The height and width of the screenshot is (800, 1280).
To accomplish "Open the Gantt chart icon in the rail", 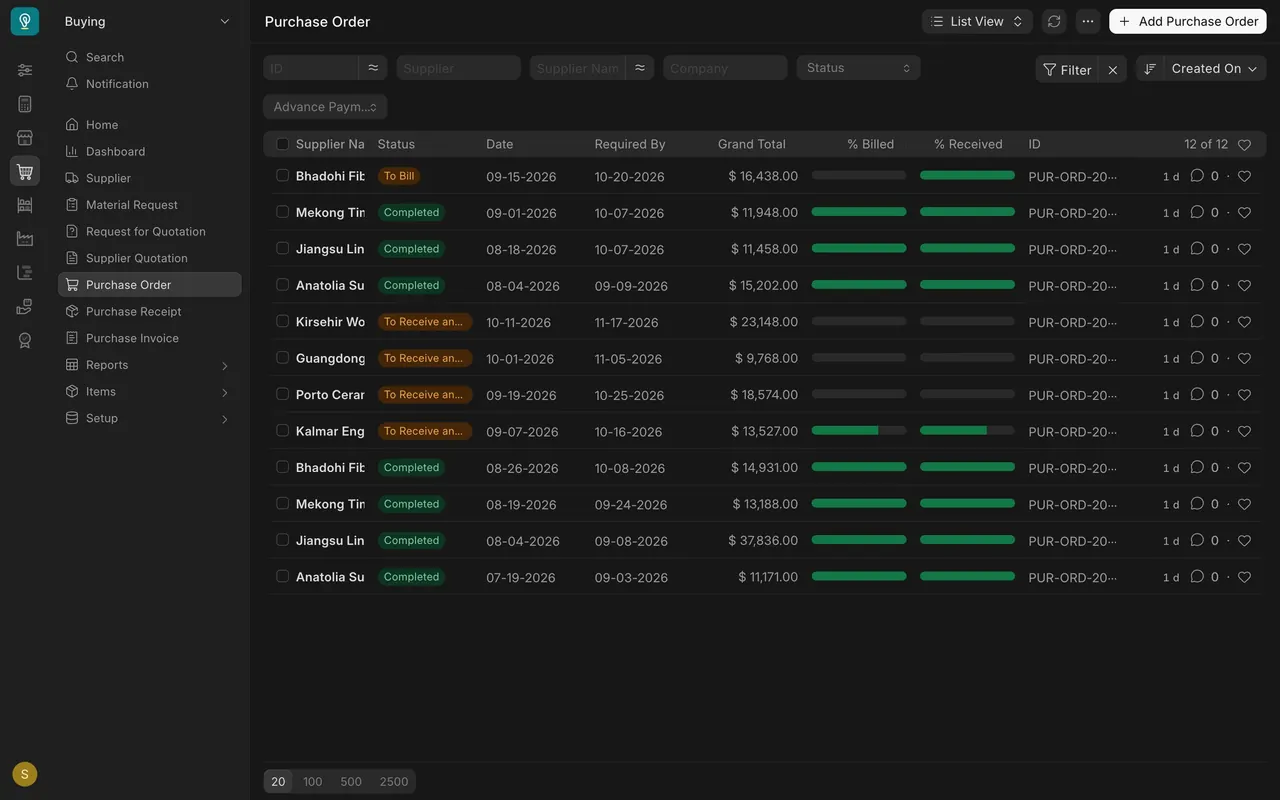I will click(x=25, y=273).
